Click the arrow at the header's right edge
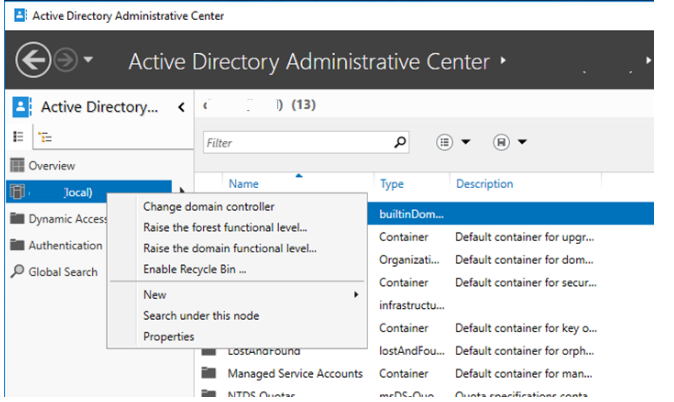674x402 pixels. point(648,61)
